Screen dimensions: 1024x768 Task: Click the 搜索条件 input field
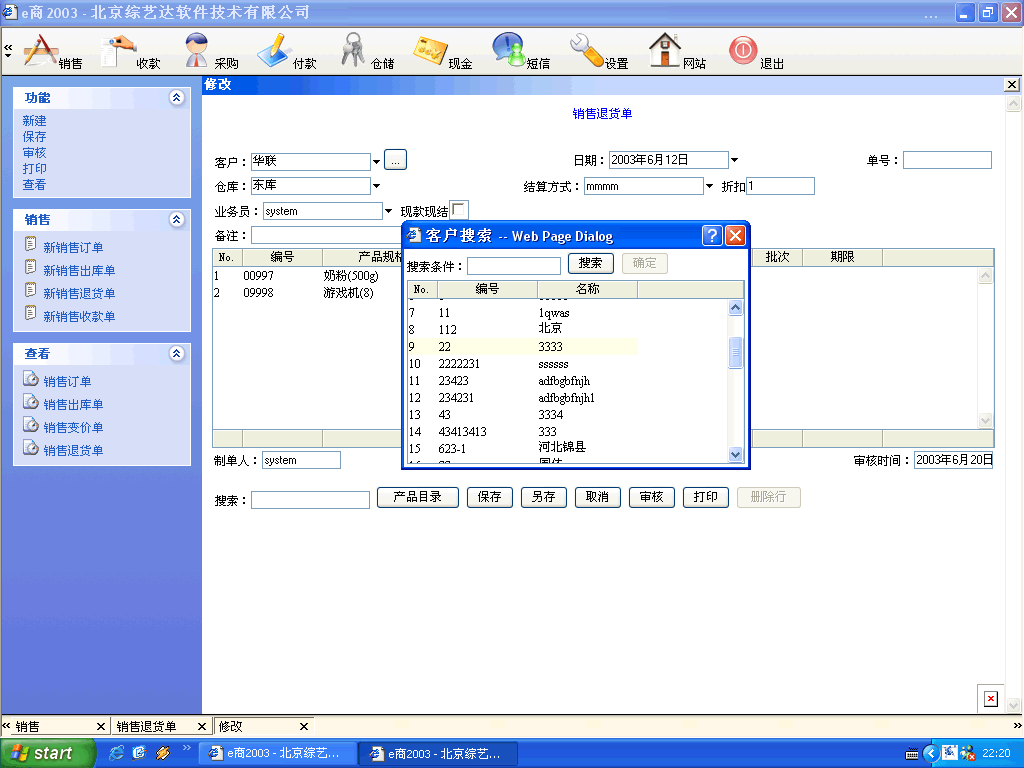pos(514,266)
